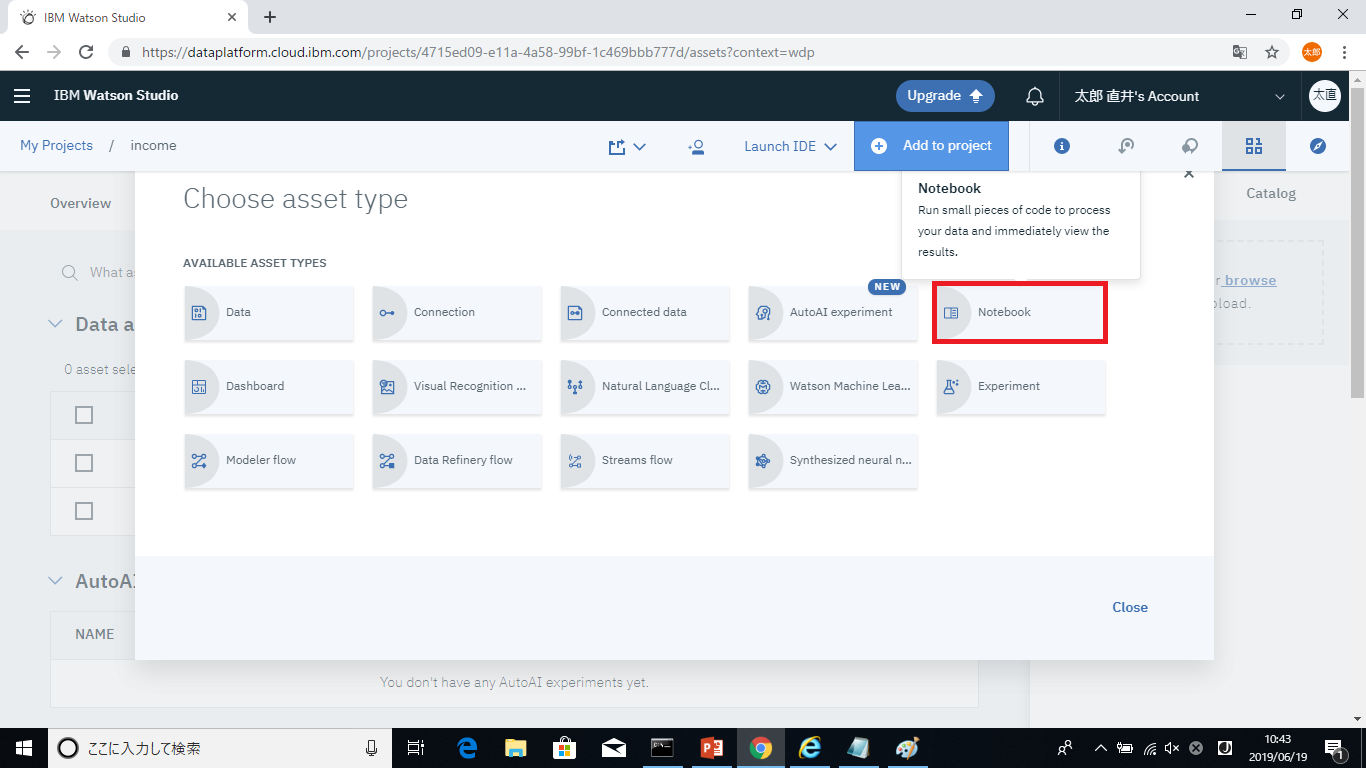The height and width of the screenshot is (768, 1366).
Task: Open the notifications bell icon
Action: pyautogui.click(x=1035, y=96)
